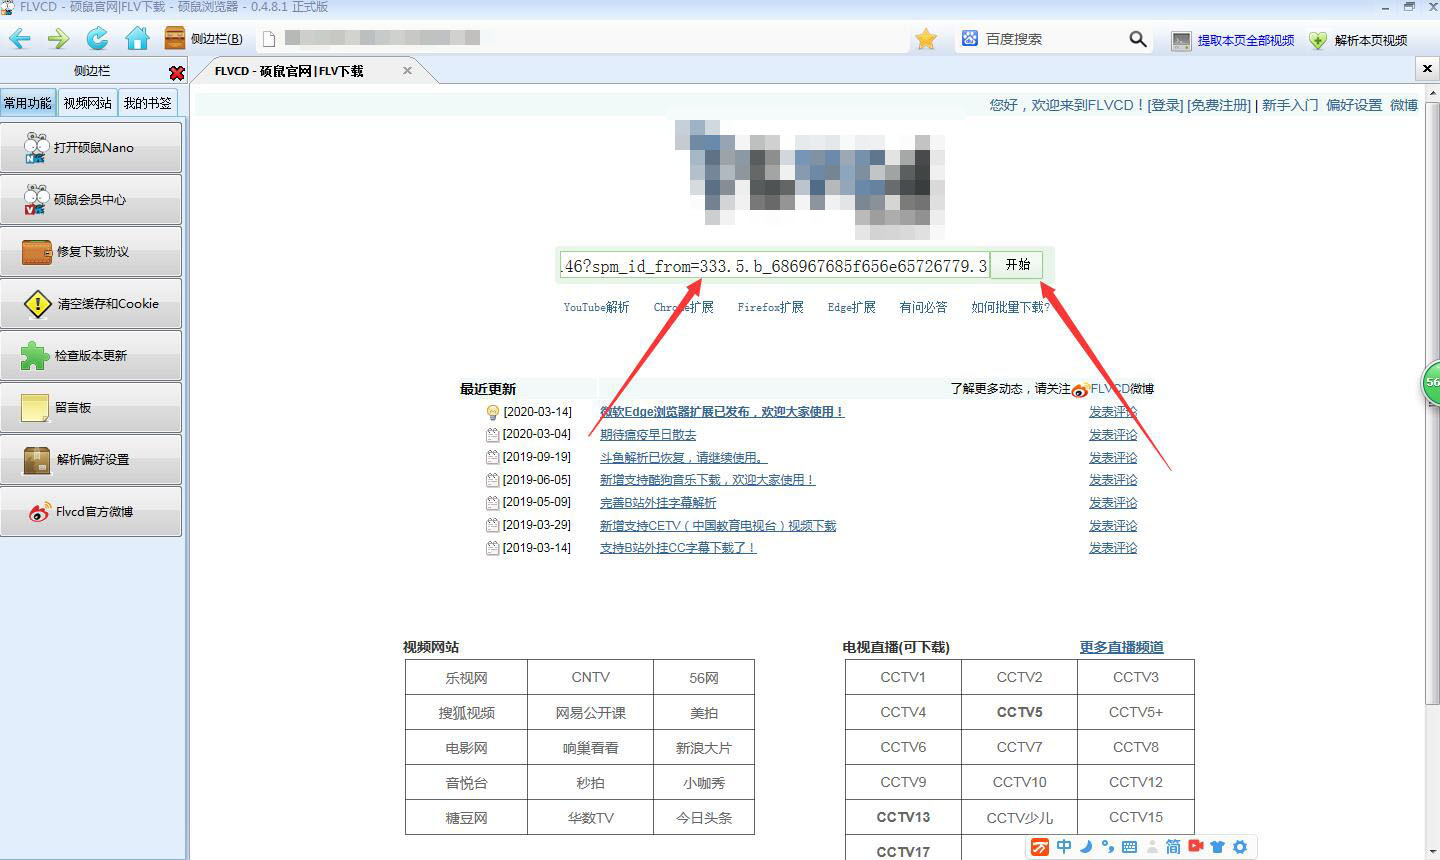
Task: Click 检查版本更新 sidebar button
Action: point(91,355)
